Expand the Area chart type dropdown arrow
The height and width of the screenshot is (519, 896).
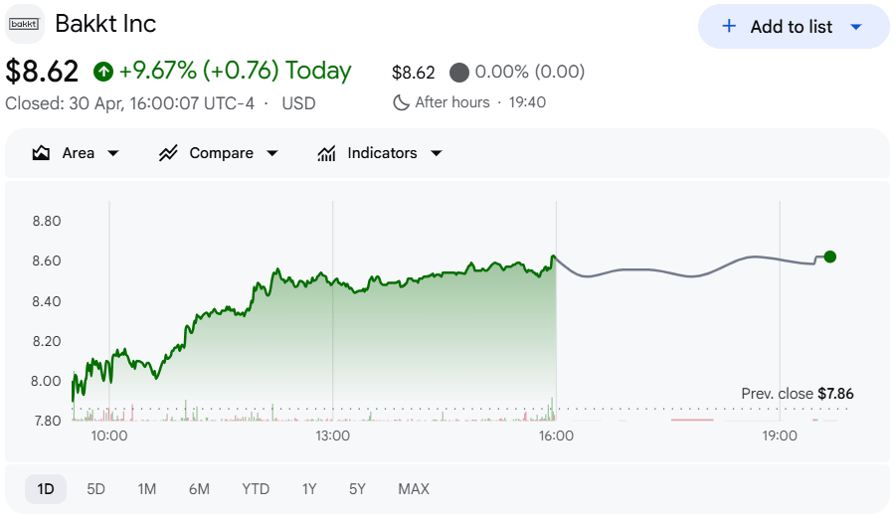pyautogui.click(x=113, y=153)
